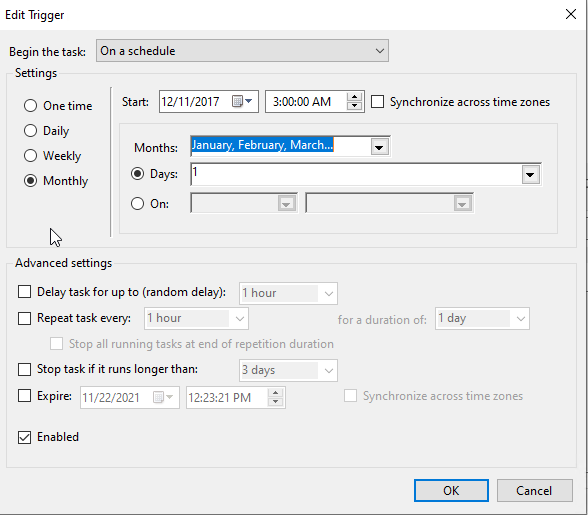The height and width of the screenshot is (515, 588).
Task: Click the OK button
Action: (x=451, y=490)
